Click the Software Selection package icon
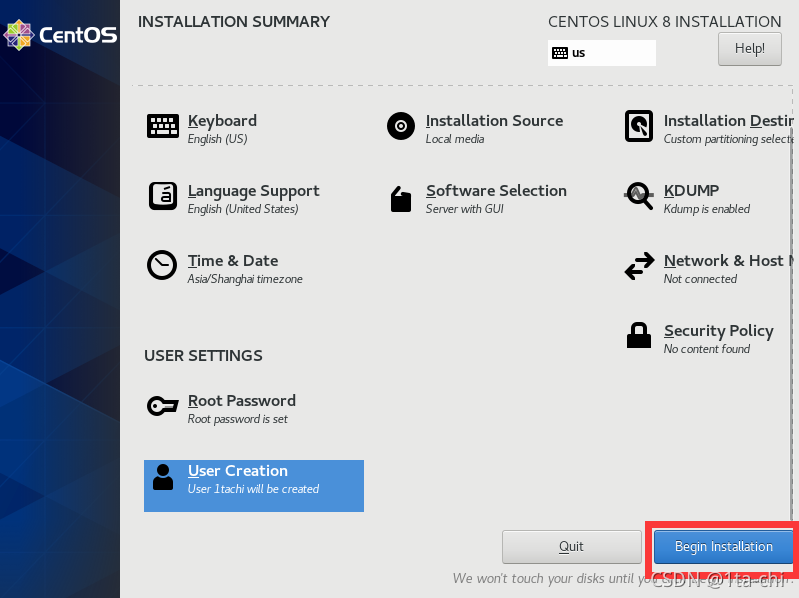799x598 pixels. coord(401,199)
